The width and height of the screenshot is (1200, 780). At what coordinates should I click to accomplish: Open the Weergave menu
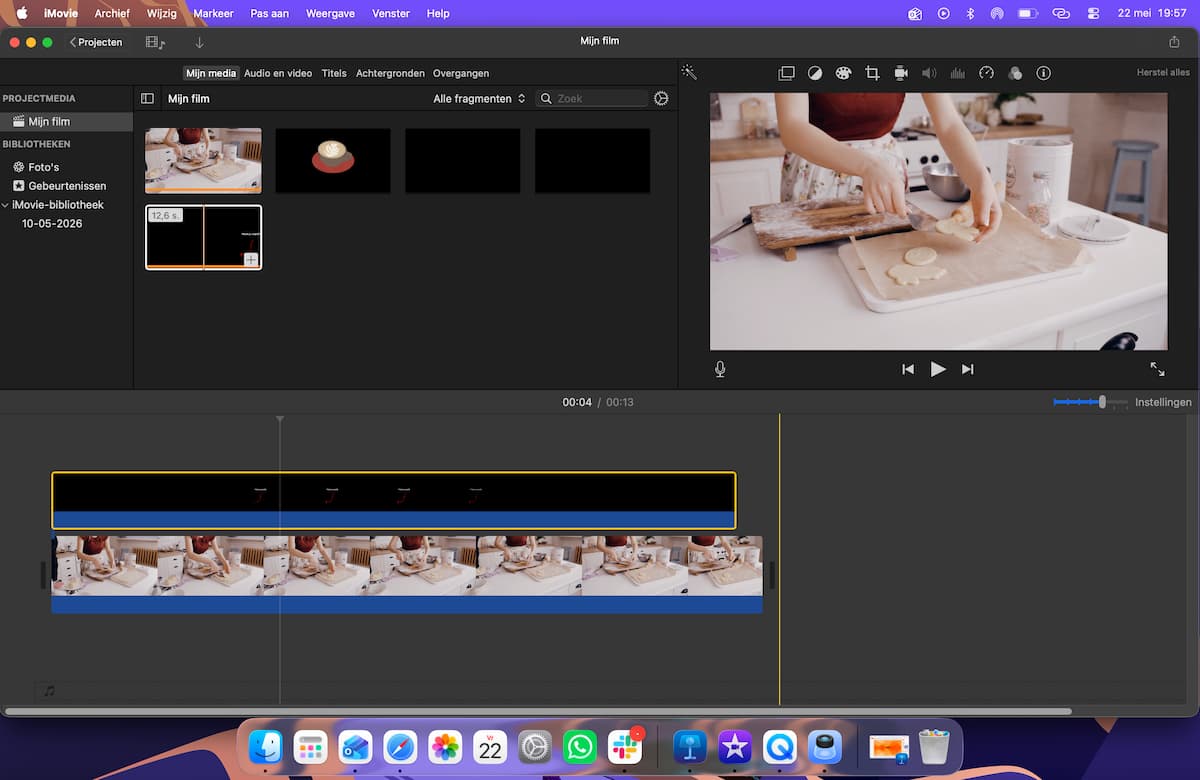pos(329,14)
